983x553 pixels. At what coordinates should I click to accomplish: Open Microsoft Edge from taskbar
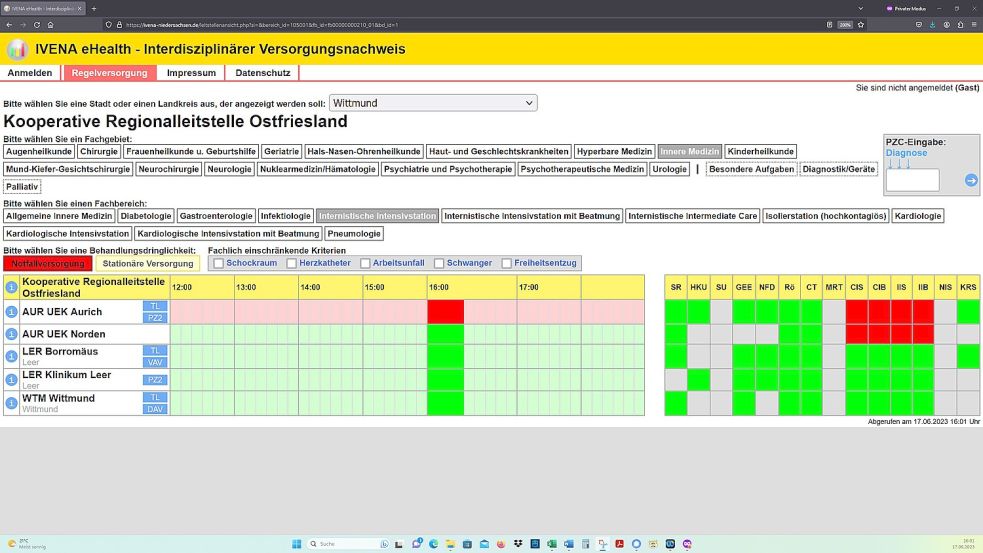433,544
